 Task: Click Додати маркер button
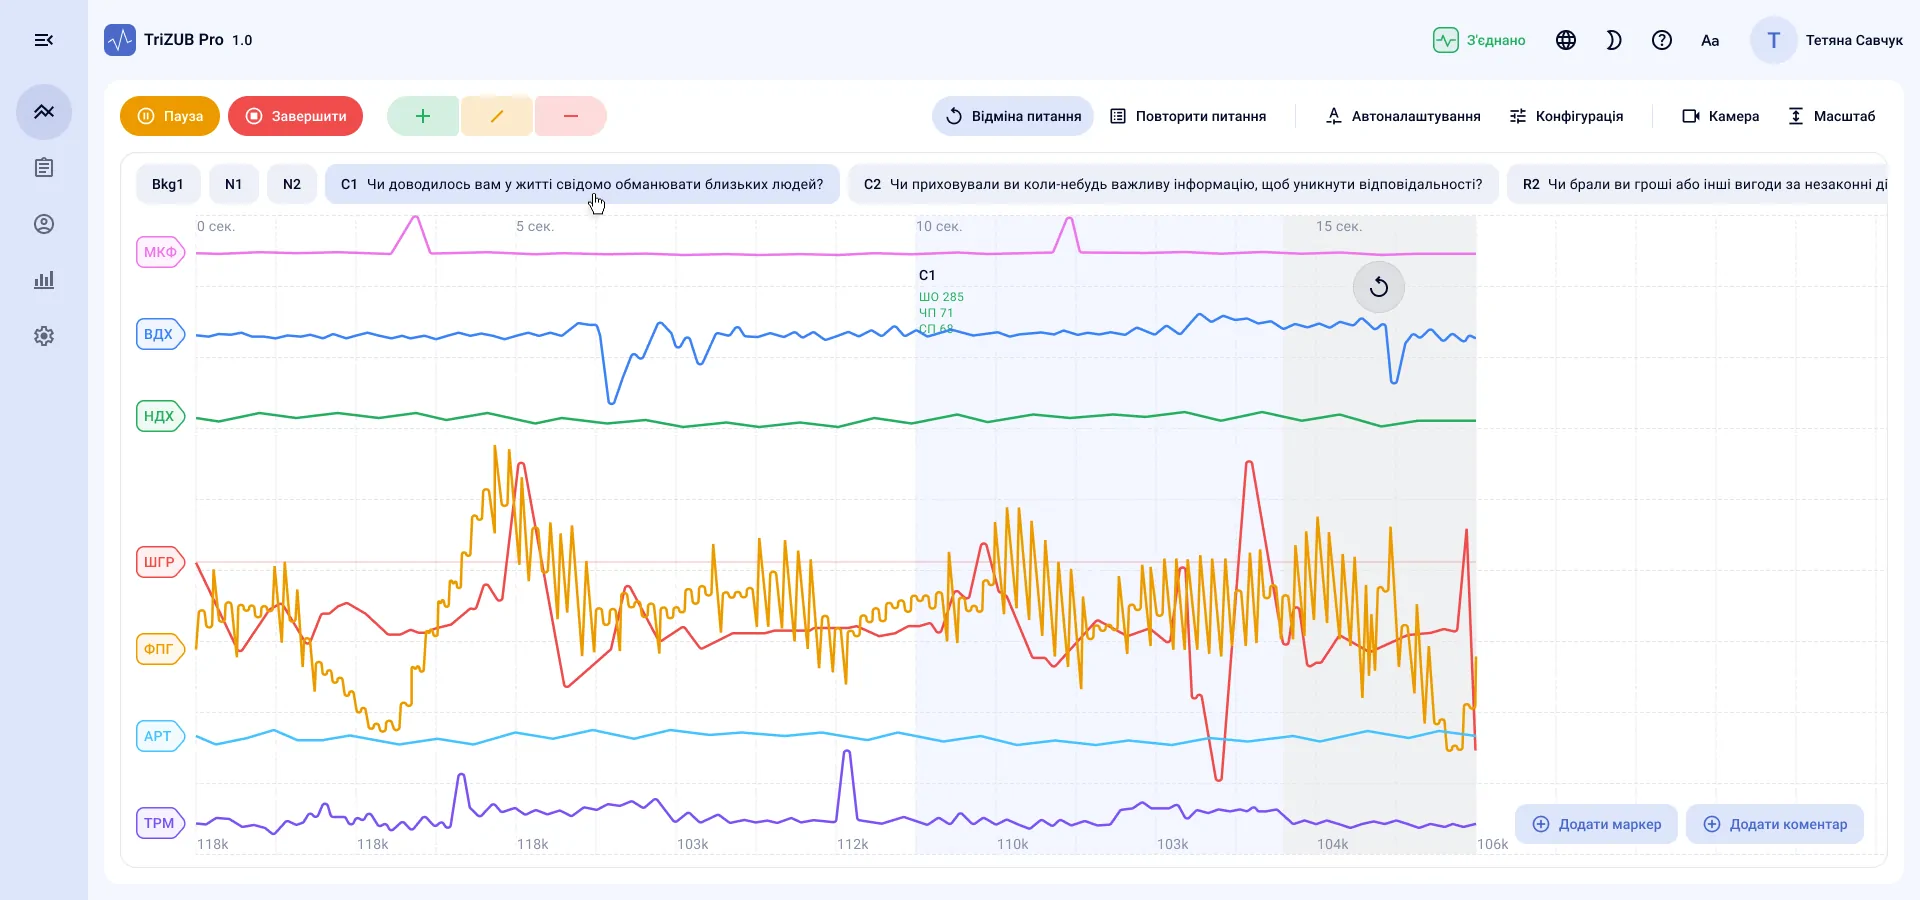pyautogui.click(x=1596, y=824)
